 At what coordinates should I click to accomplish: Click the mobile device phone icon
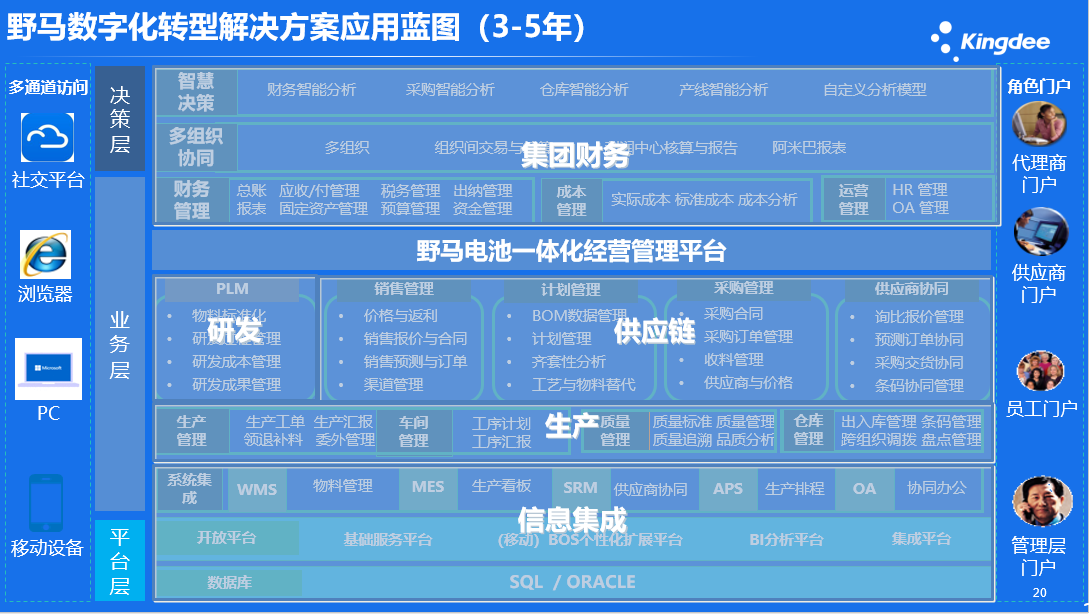tap(47, 504)
